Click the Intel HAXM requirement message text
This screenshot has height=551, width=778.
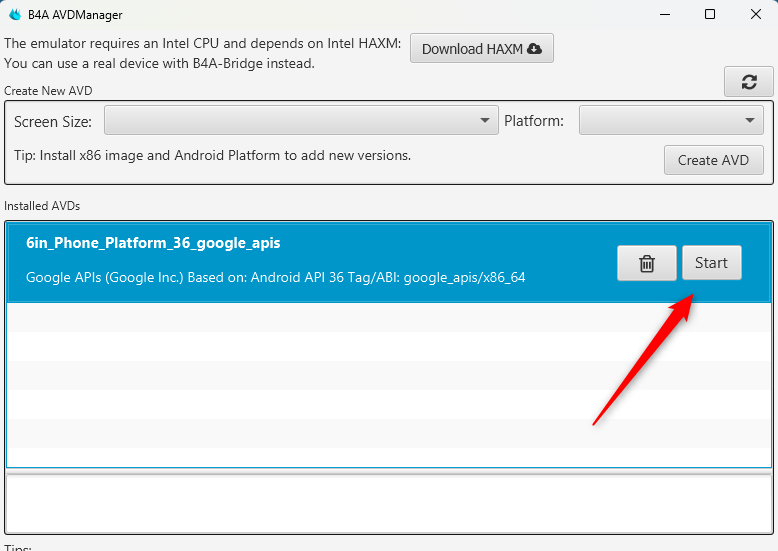(202, 44)
